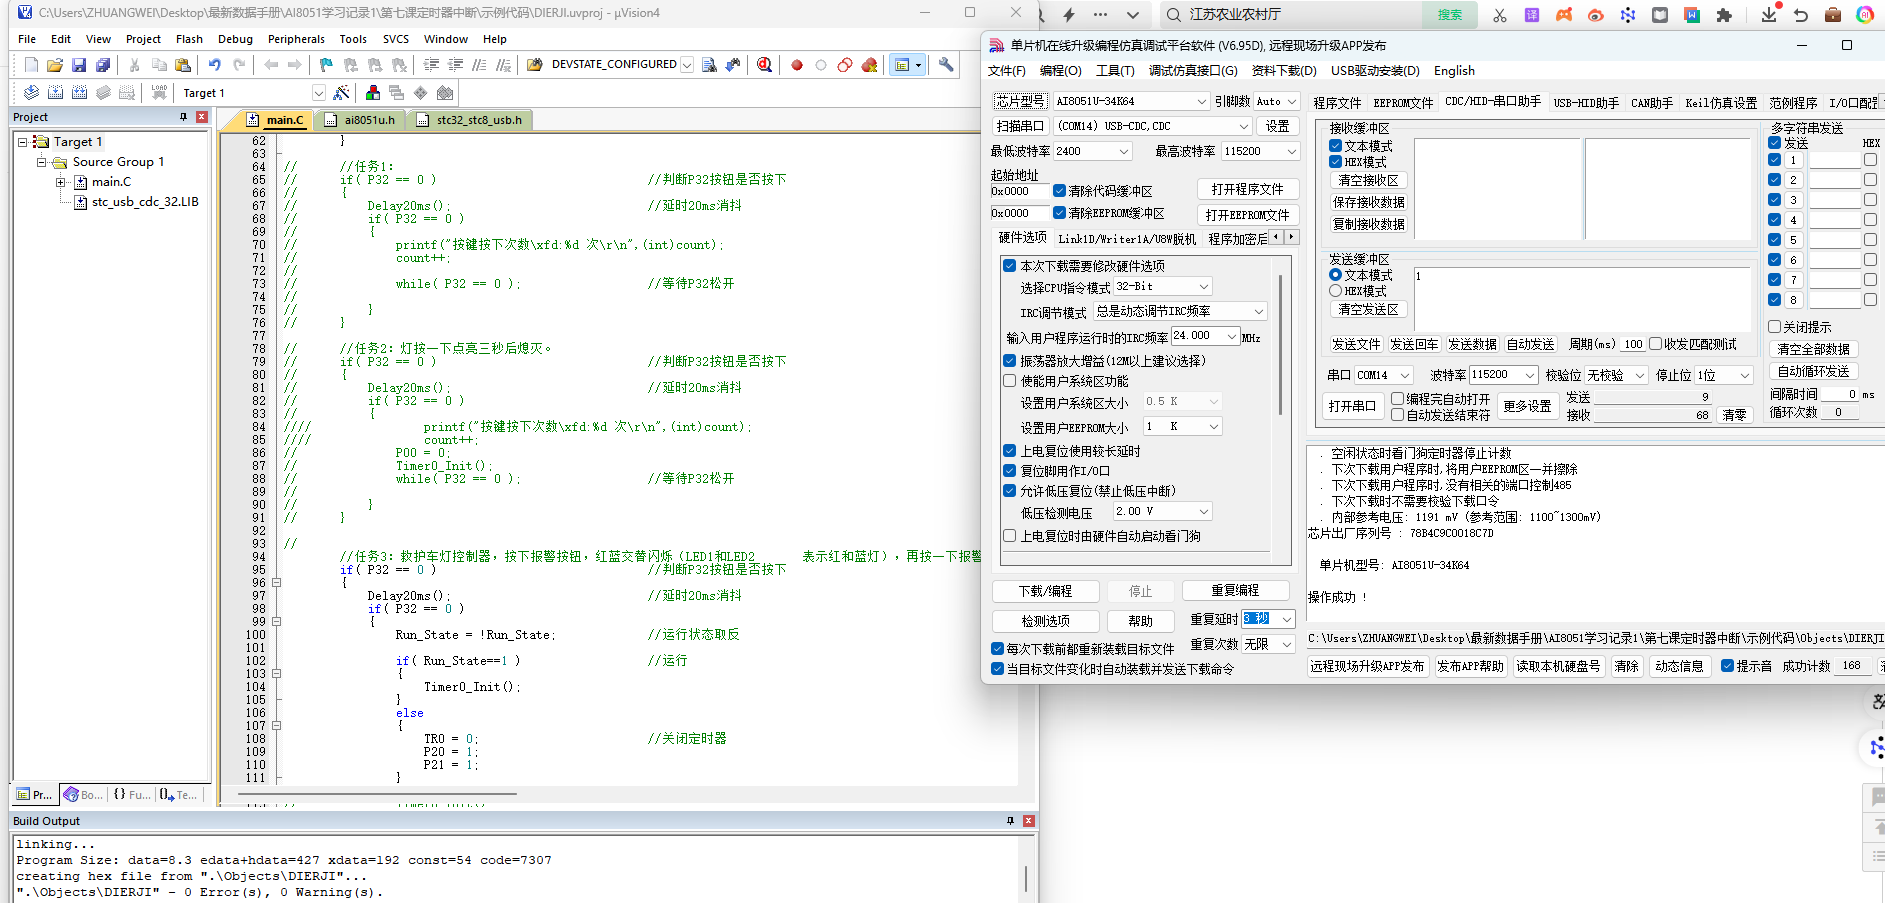1885x903 pixels.
Task: Open Options for Target wand icon
Action: [x=341, y=93]
